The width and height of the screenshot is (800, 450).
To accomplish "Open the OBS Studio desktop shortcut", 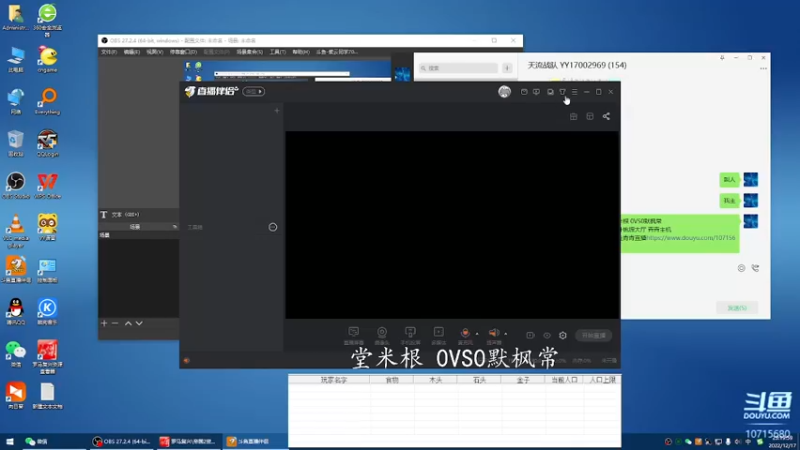I will (x=16, y=186).
